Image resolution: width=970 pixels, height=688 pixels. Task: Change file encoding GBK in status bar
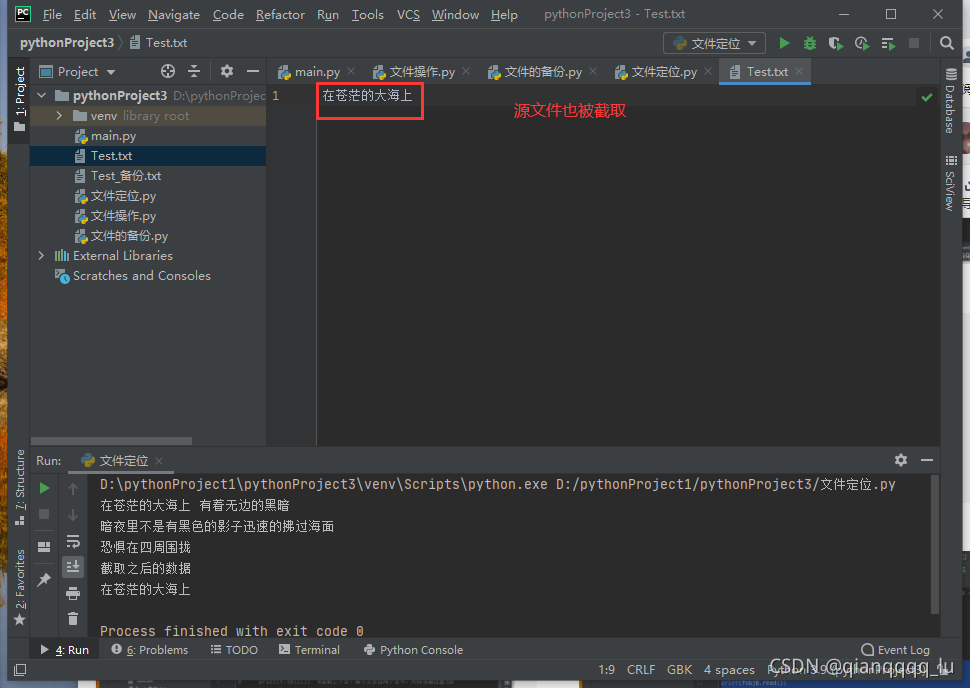pos(679,669)
